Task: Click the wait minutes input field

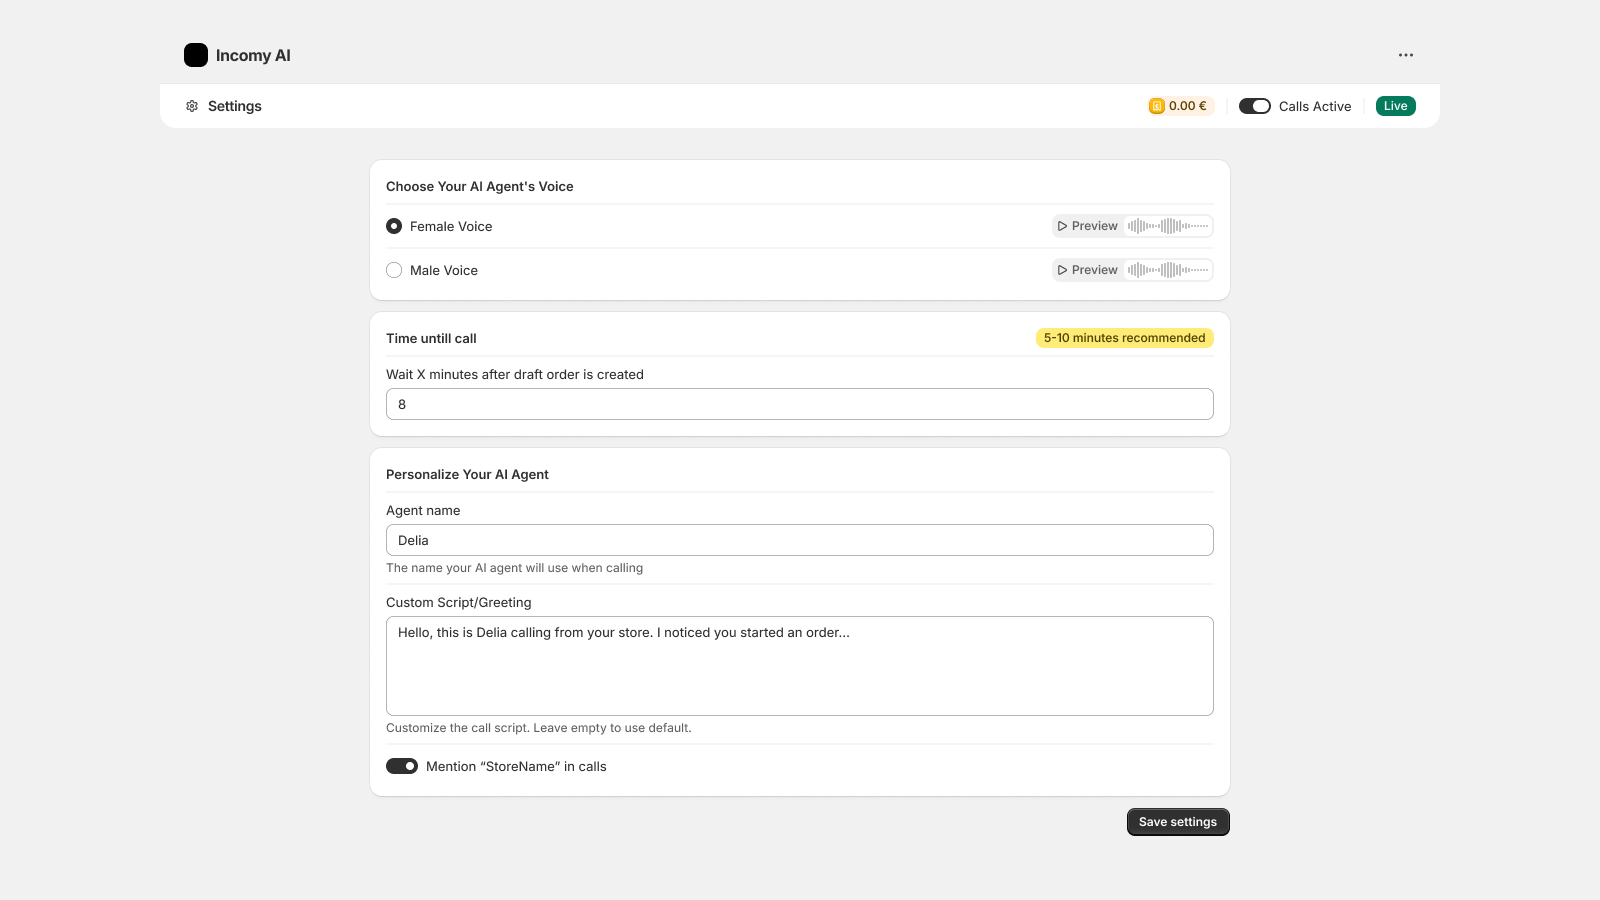Action: click(800, 404)
